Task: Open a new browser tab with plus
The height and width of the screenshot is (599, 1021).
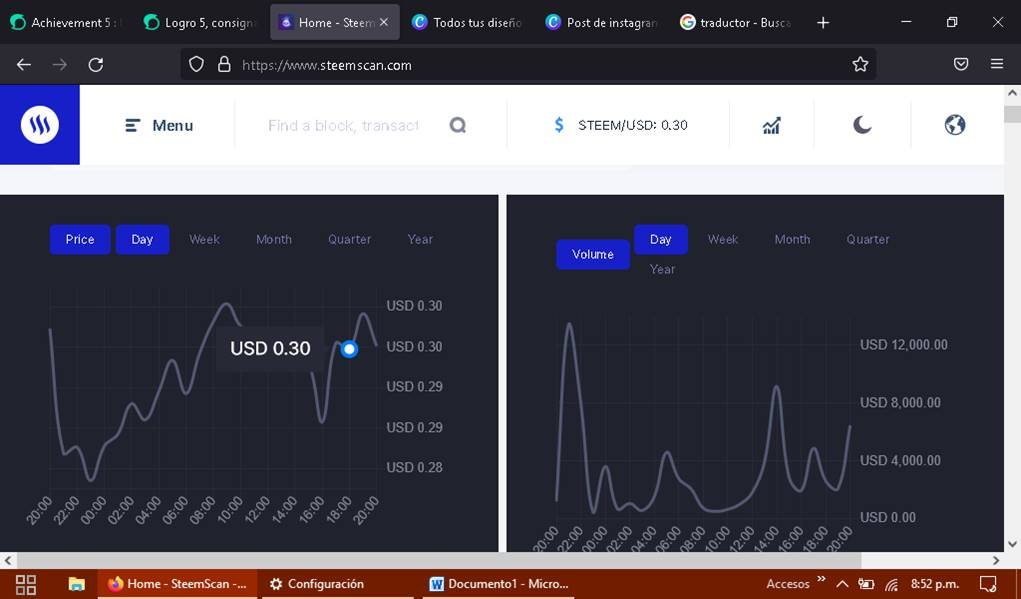Action: click(823, 23)
